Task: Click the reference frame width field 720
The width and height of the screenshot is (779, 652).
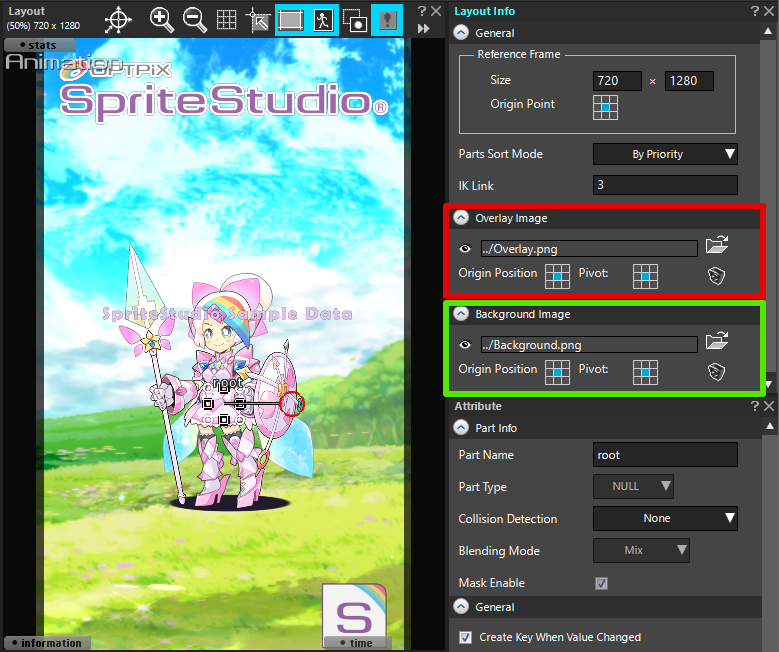Action: click(x=617, y=81)
